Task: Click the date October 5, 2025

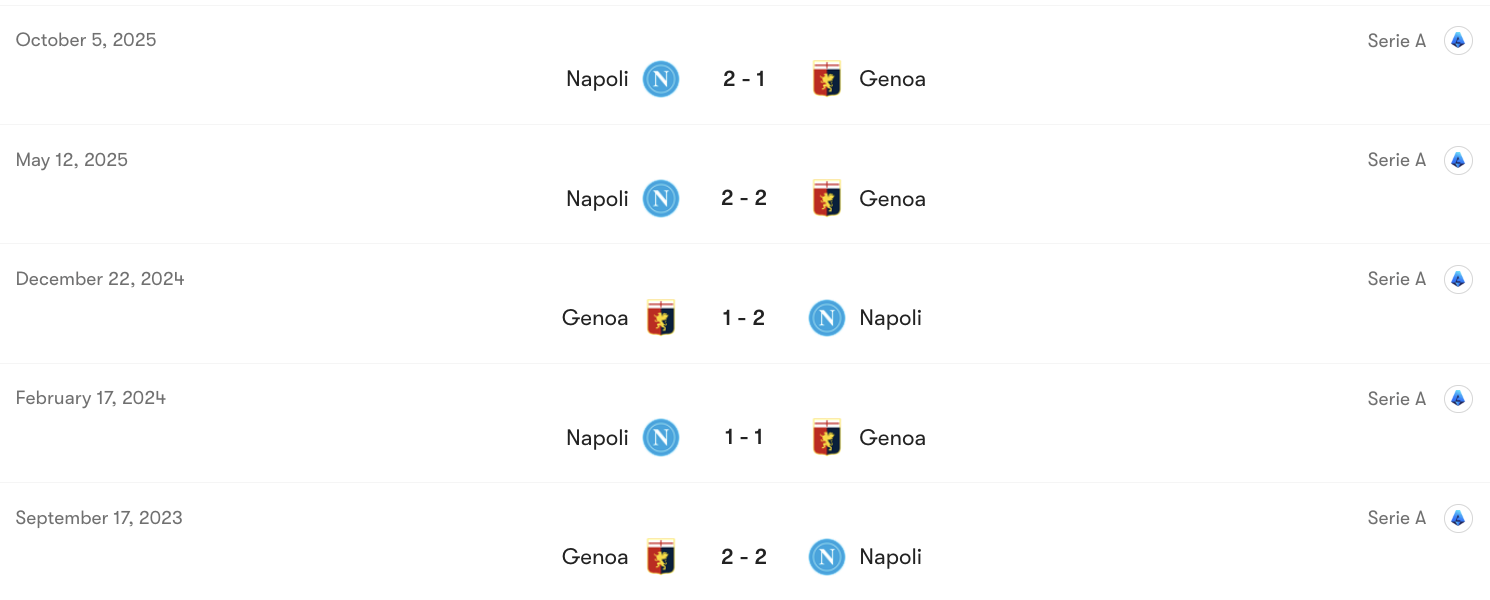Action: 86,40
